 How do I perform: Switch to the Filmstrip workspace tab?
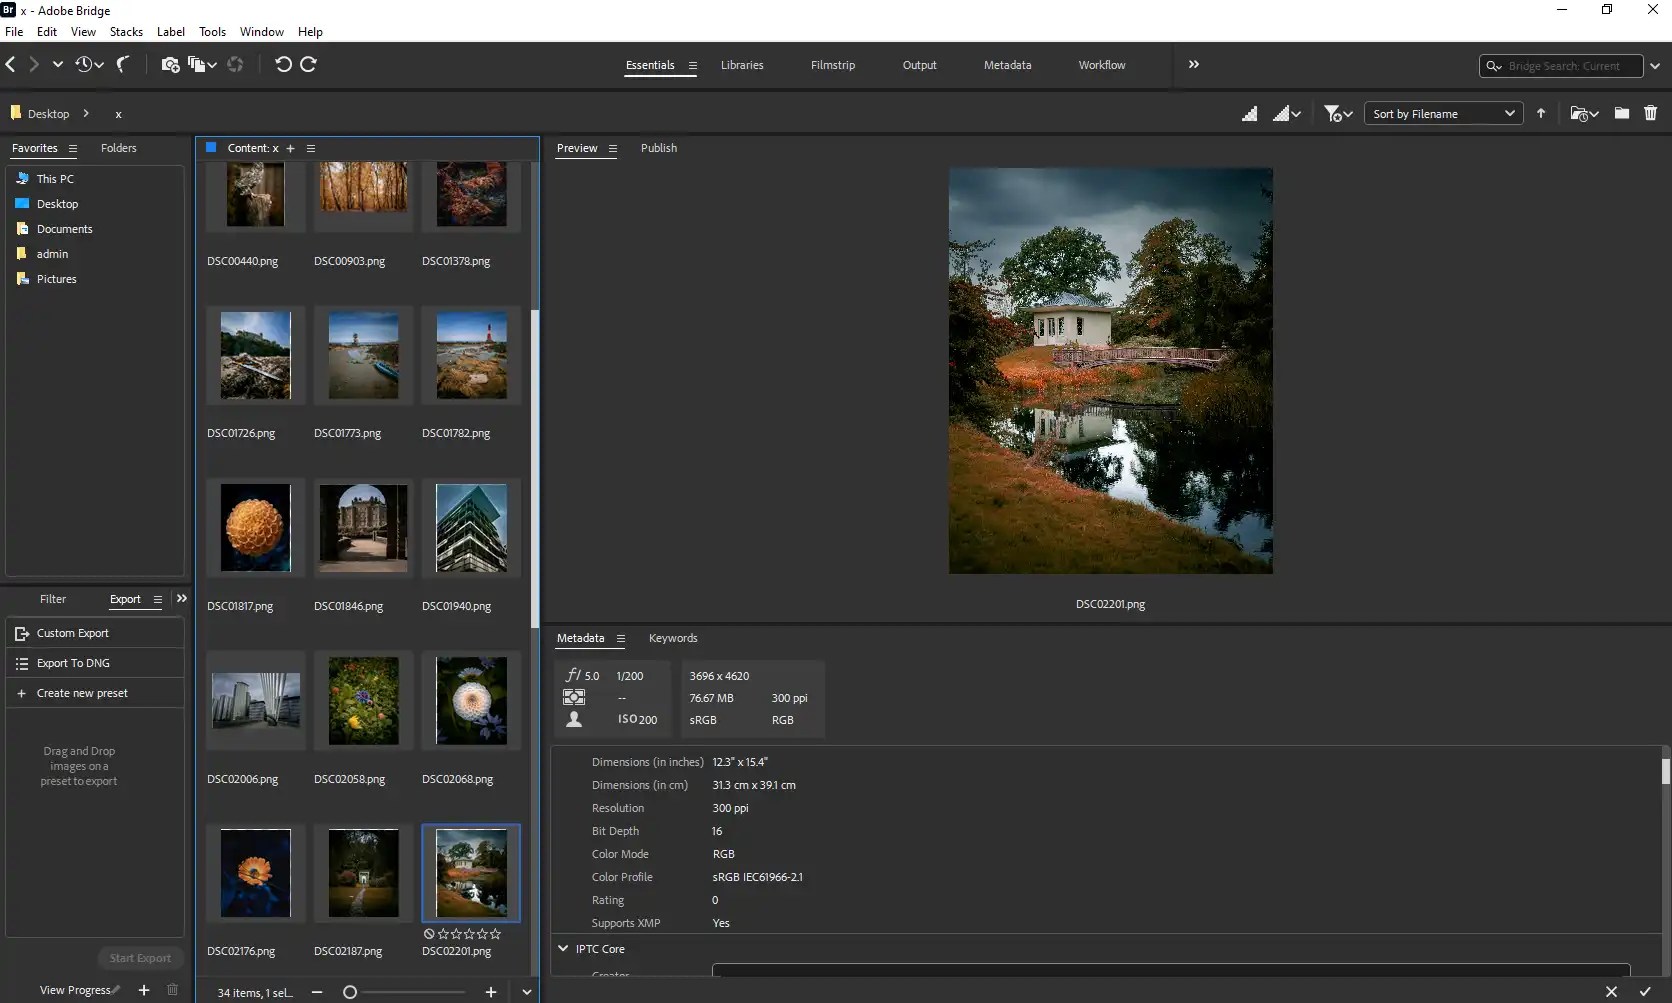[x=833, y=65]
